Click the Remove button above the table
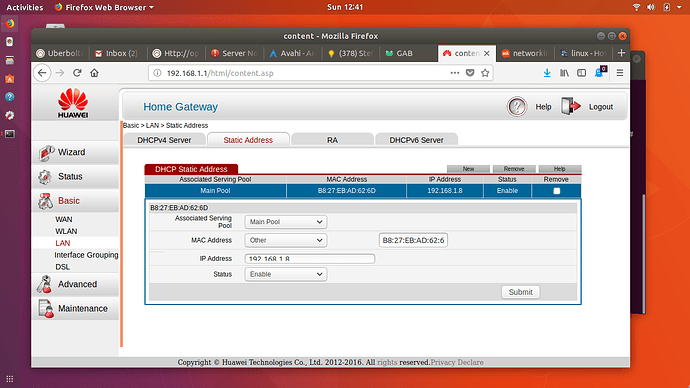The image size is (690, 388). pos(514,169)
